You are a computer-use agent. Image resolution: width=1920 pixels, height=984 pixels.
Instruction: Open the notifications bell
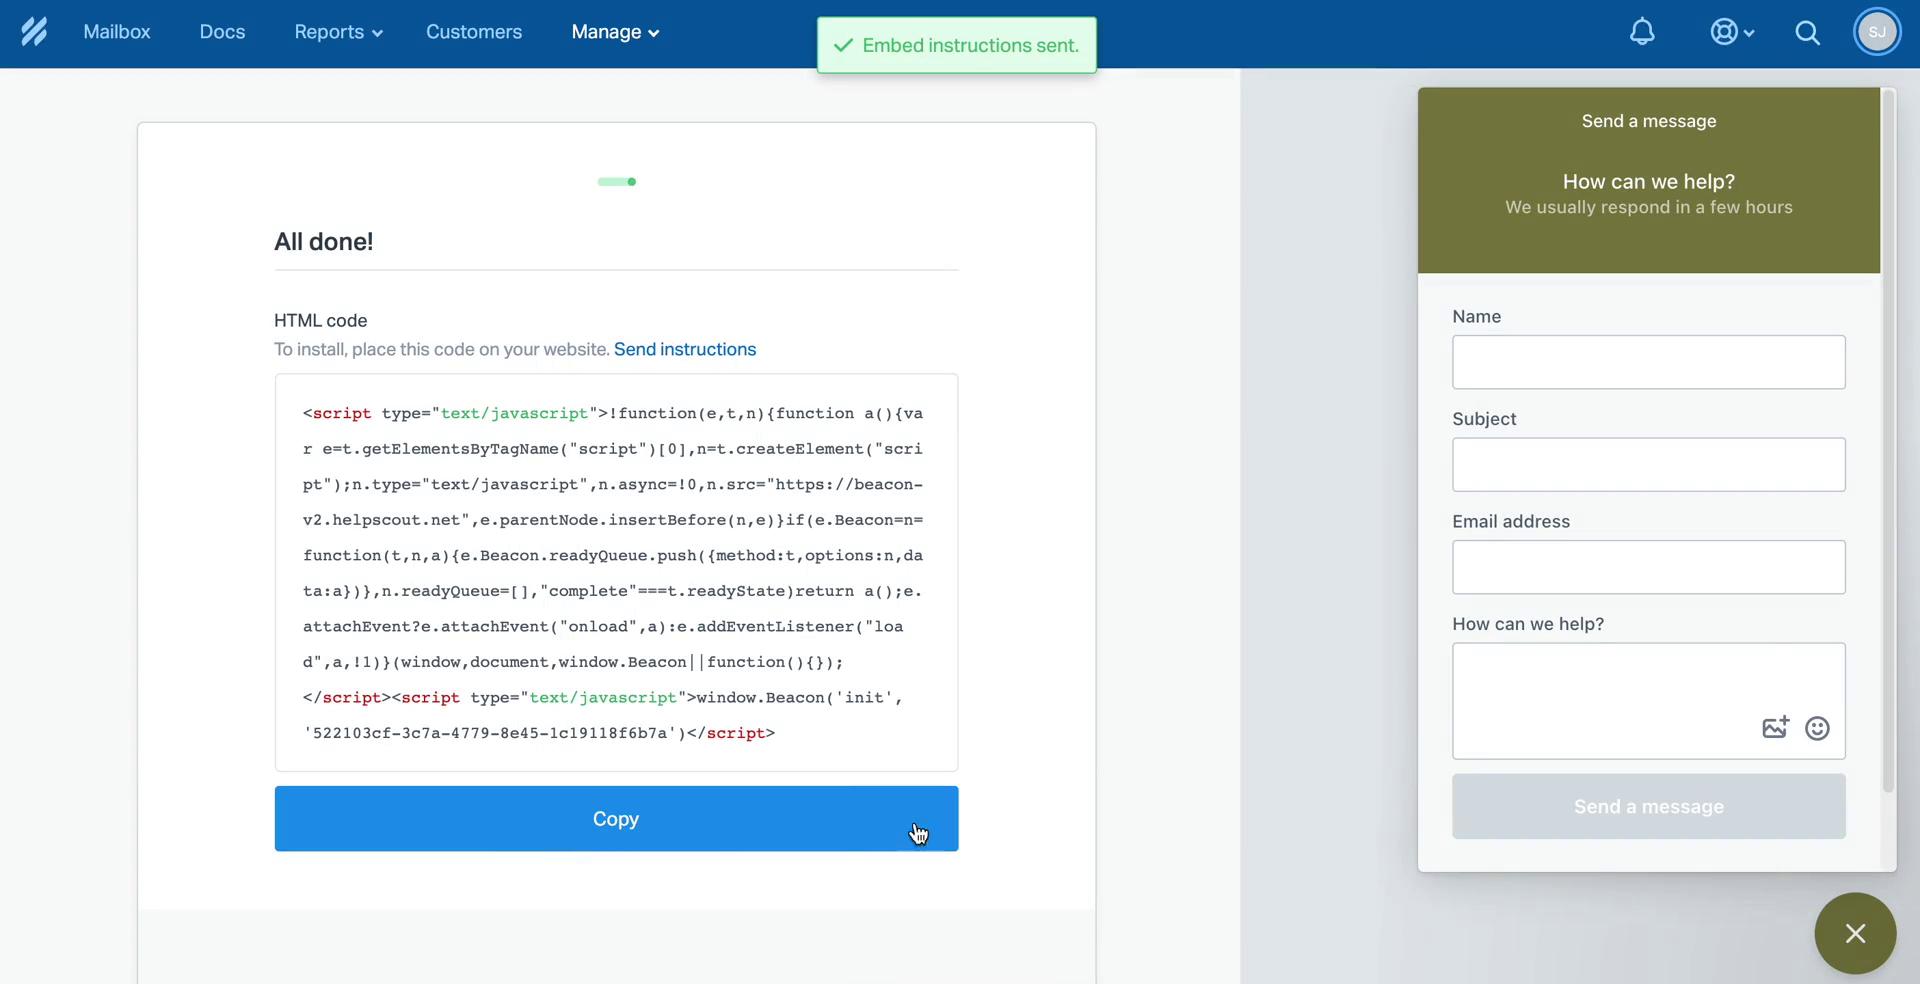(1642, 32)
